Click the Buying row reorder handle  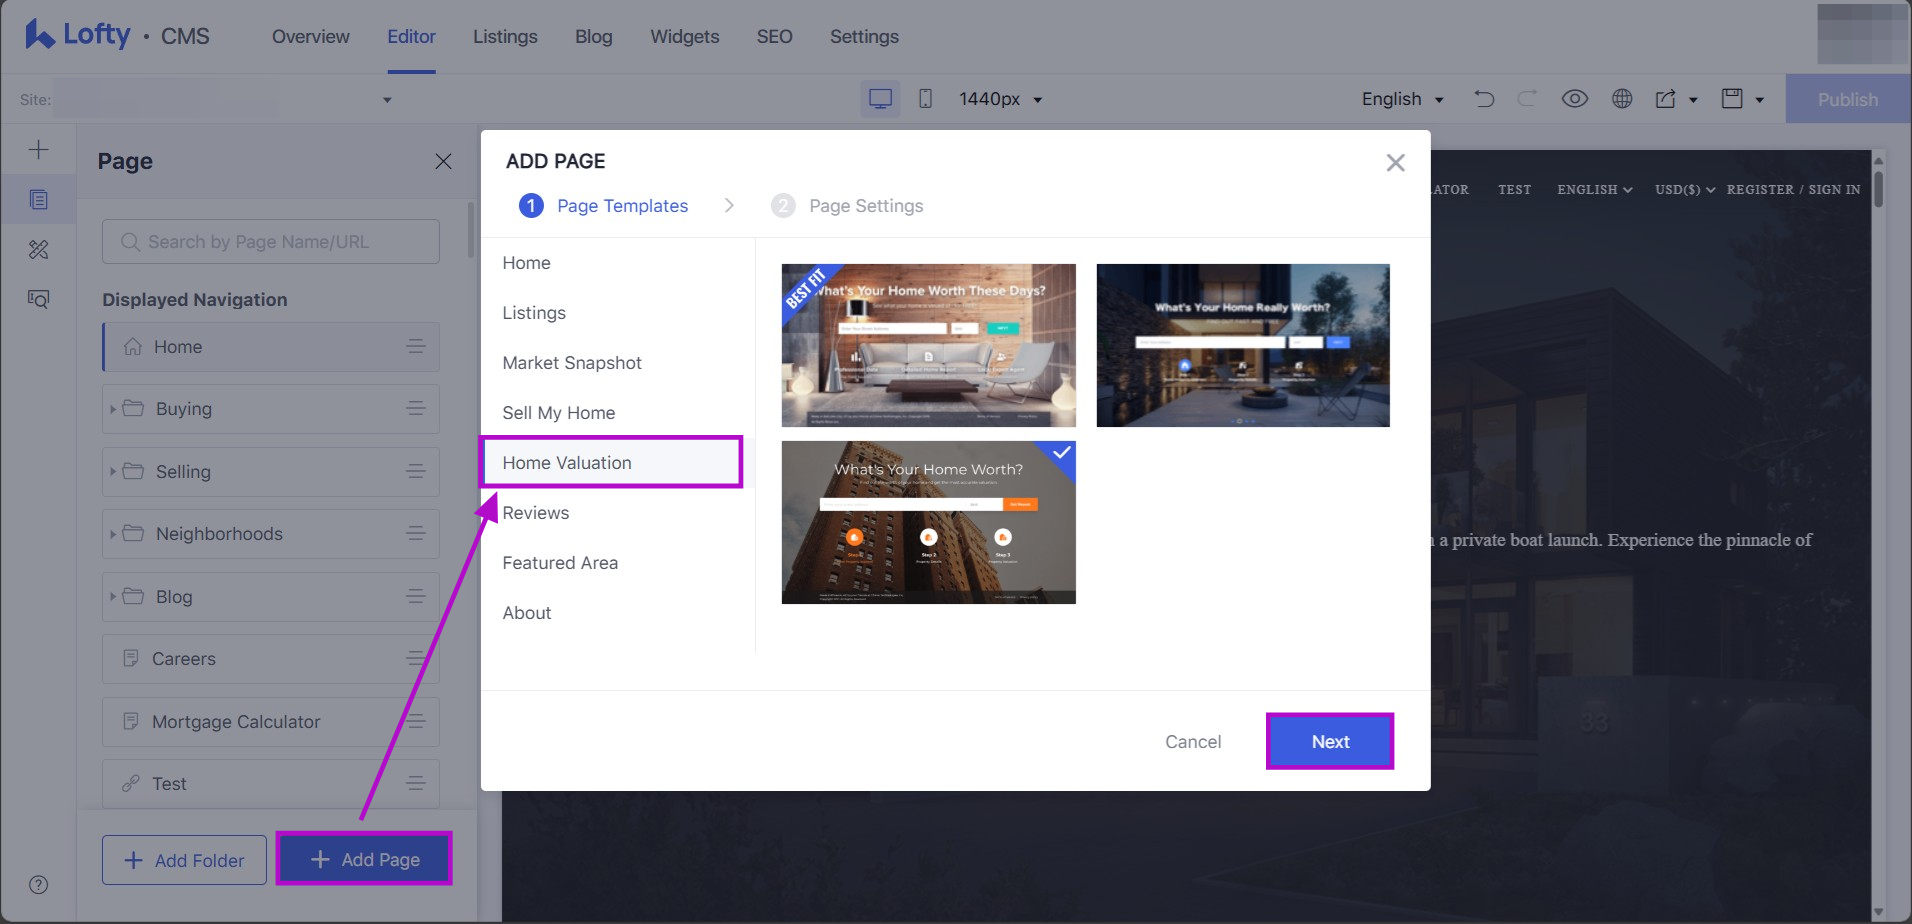click(x=416, y=409)
